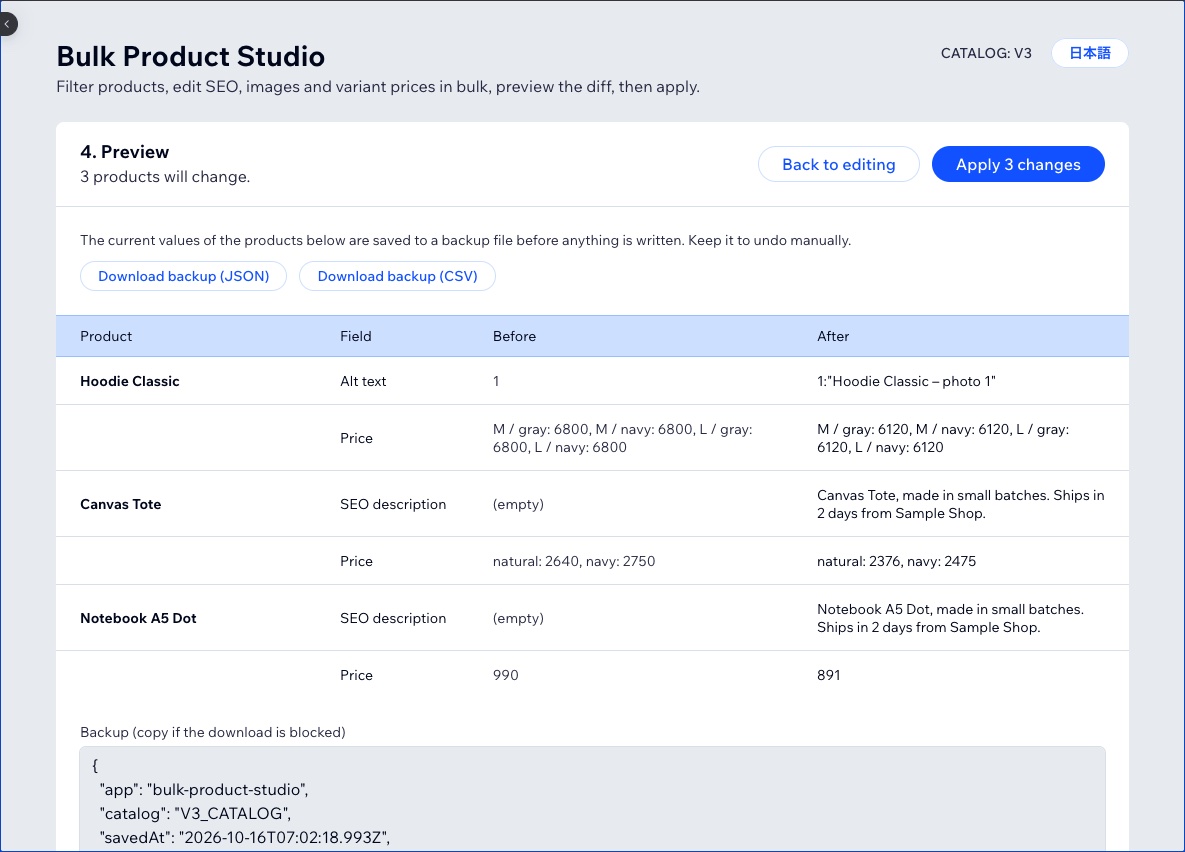Screen dimensions: 1185x852
Task: Collapse side panel with the back chevron
Action: 7,24
